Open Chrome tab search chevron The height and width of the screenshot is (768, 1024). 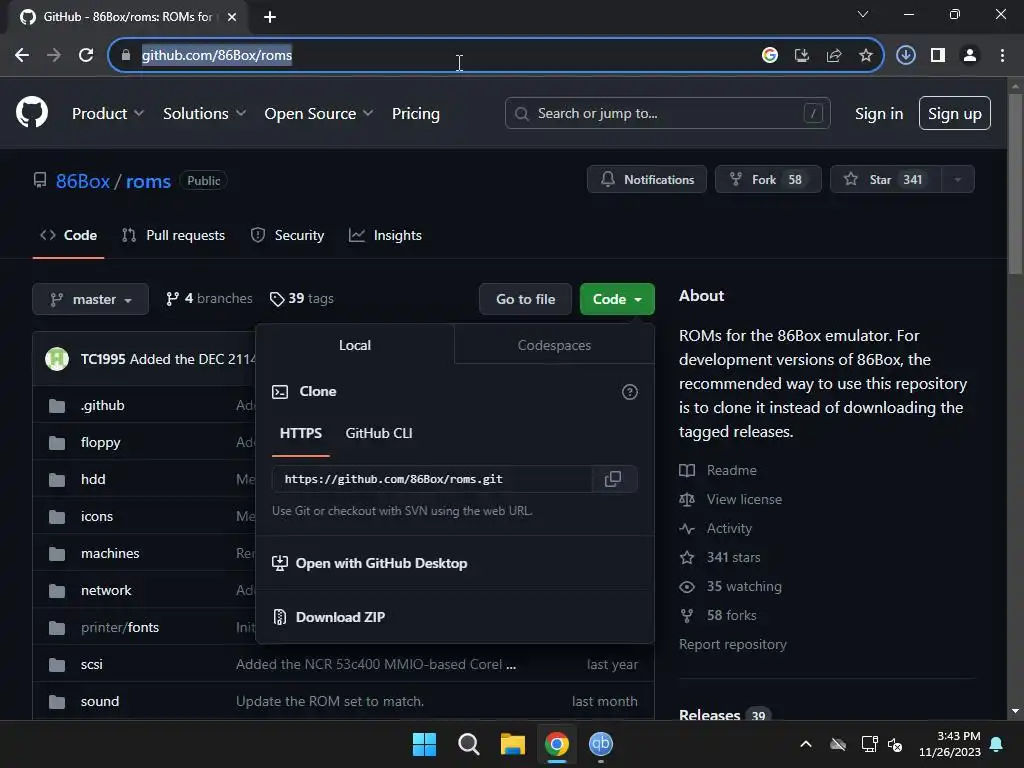863,14
